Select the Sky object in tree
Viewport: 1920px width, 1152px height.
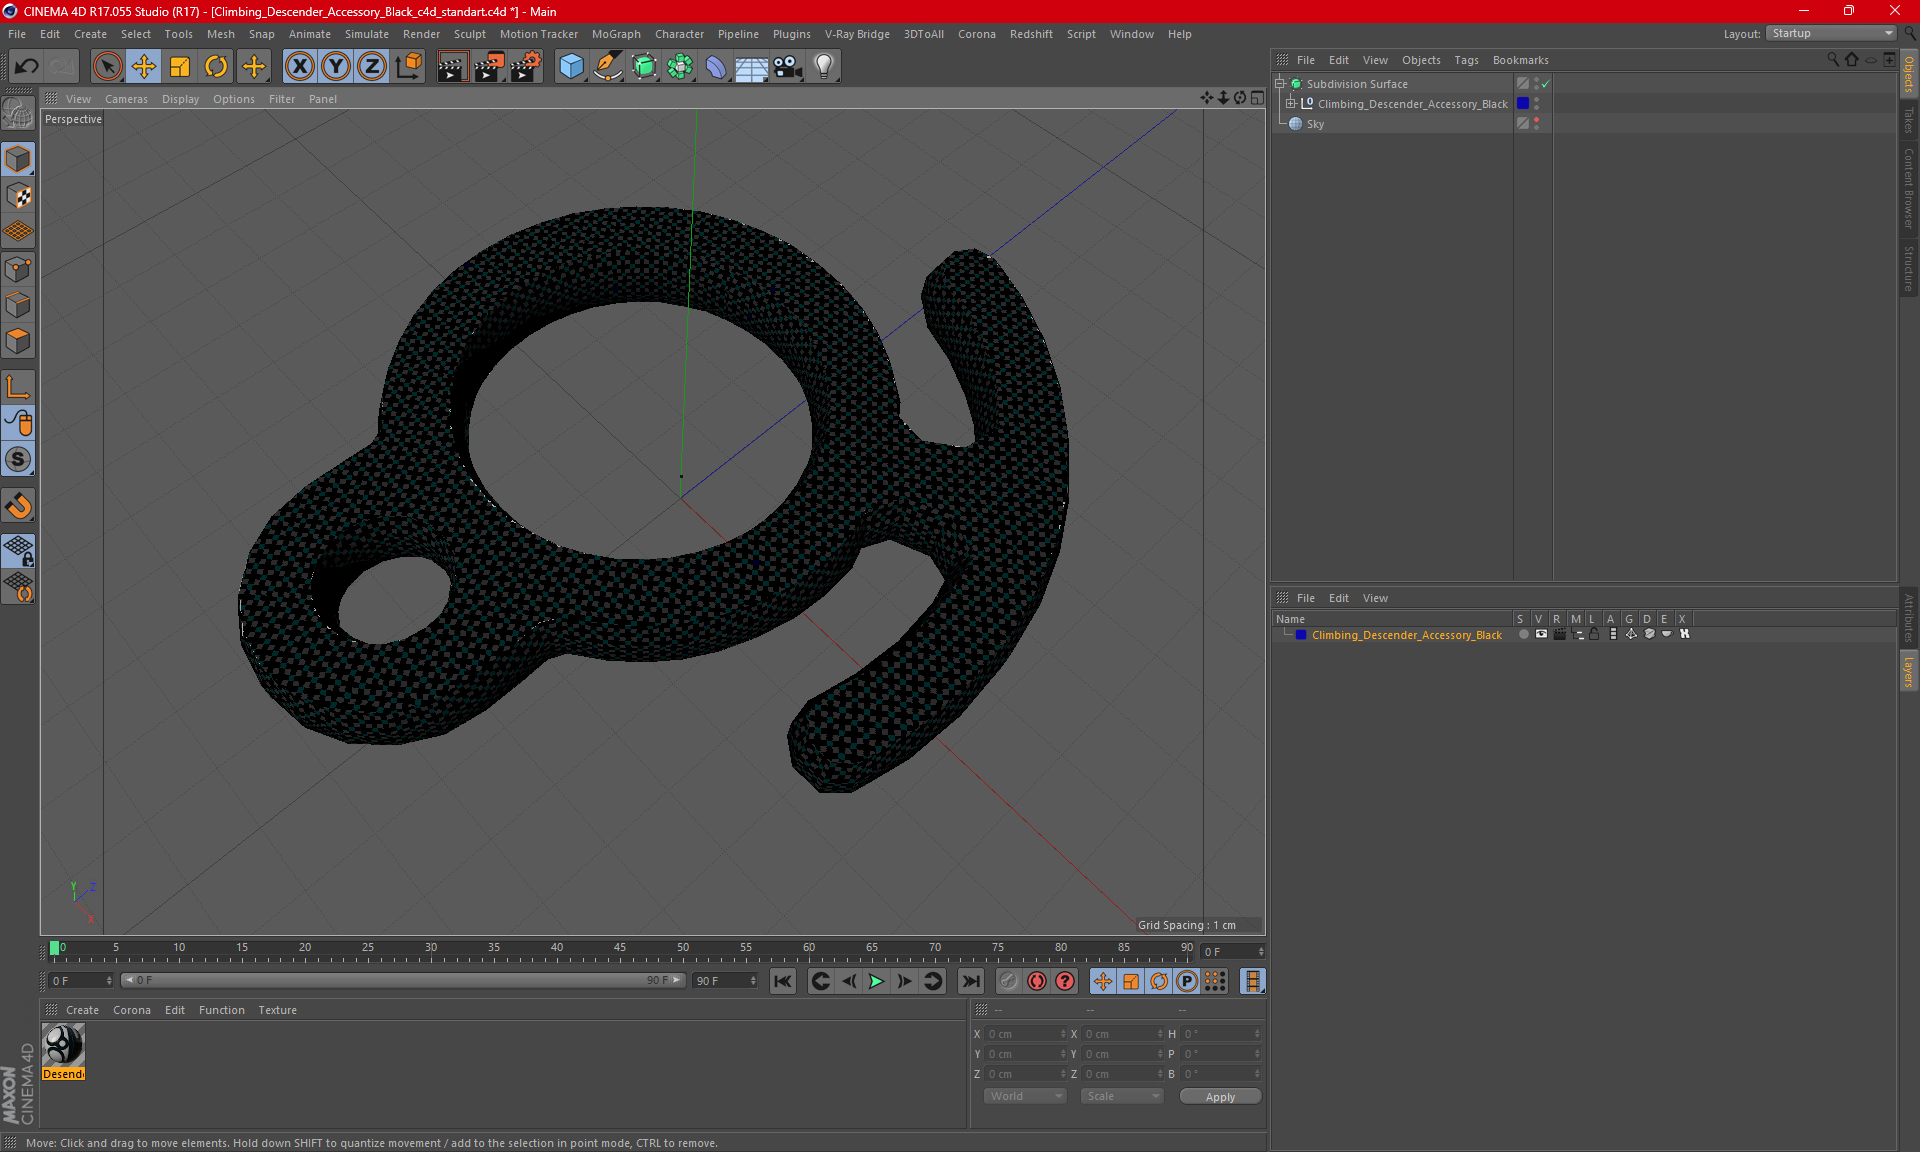point(1315,124)
